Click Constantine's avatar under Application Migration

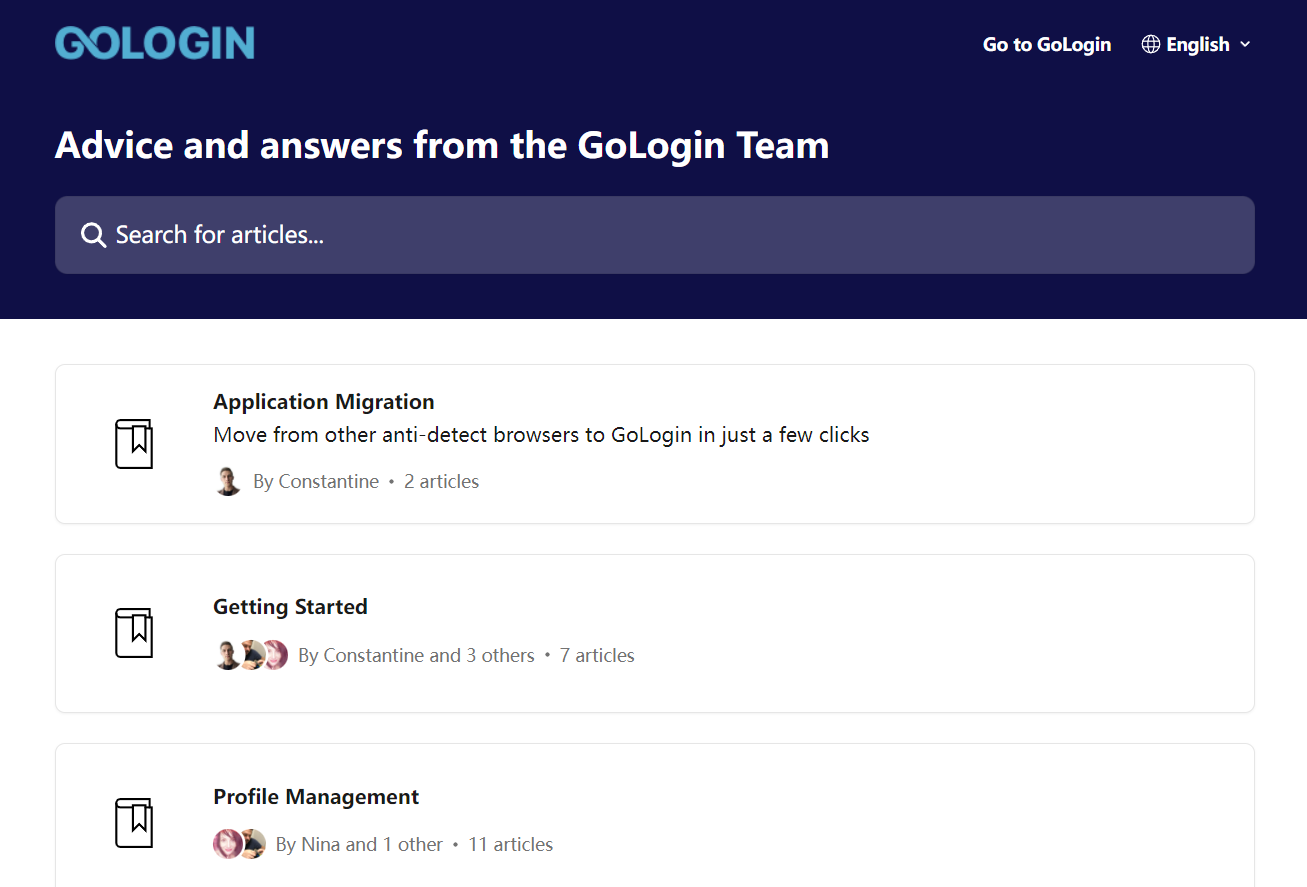(x=228, y=481)
